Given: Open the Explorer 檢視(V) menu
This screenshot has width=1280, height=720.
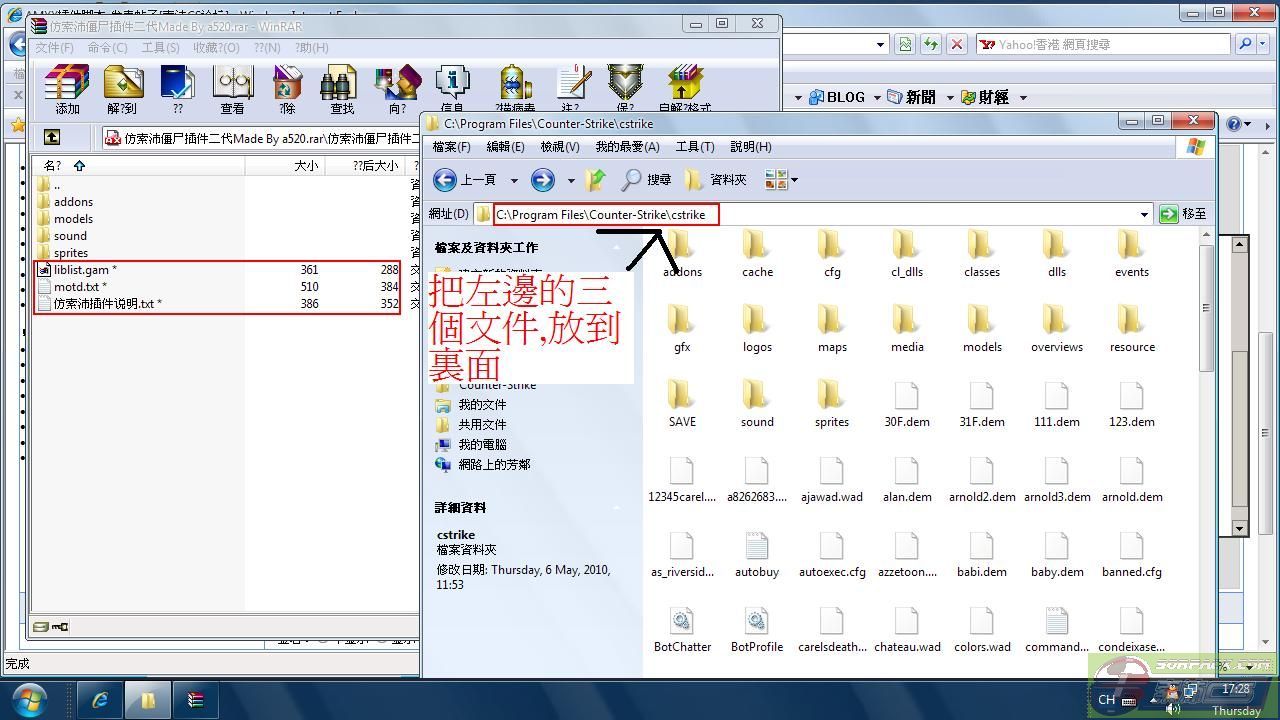Looking at the screenshot, I should 560,146.
